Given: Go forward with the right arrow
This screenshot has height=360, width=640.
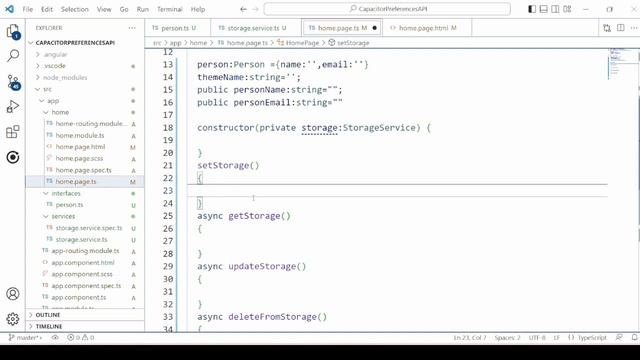Looking at the screenshot, I should (x=256, y=9).
